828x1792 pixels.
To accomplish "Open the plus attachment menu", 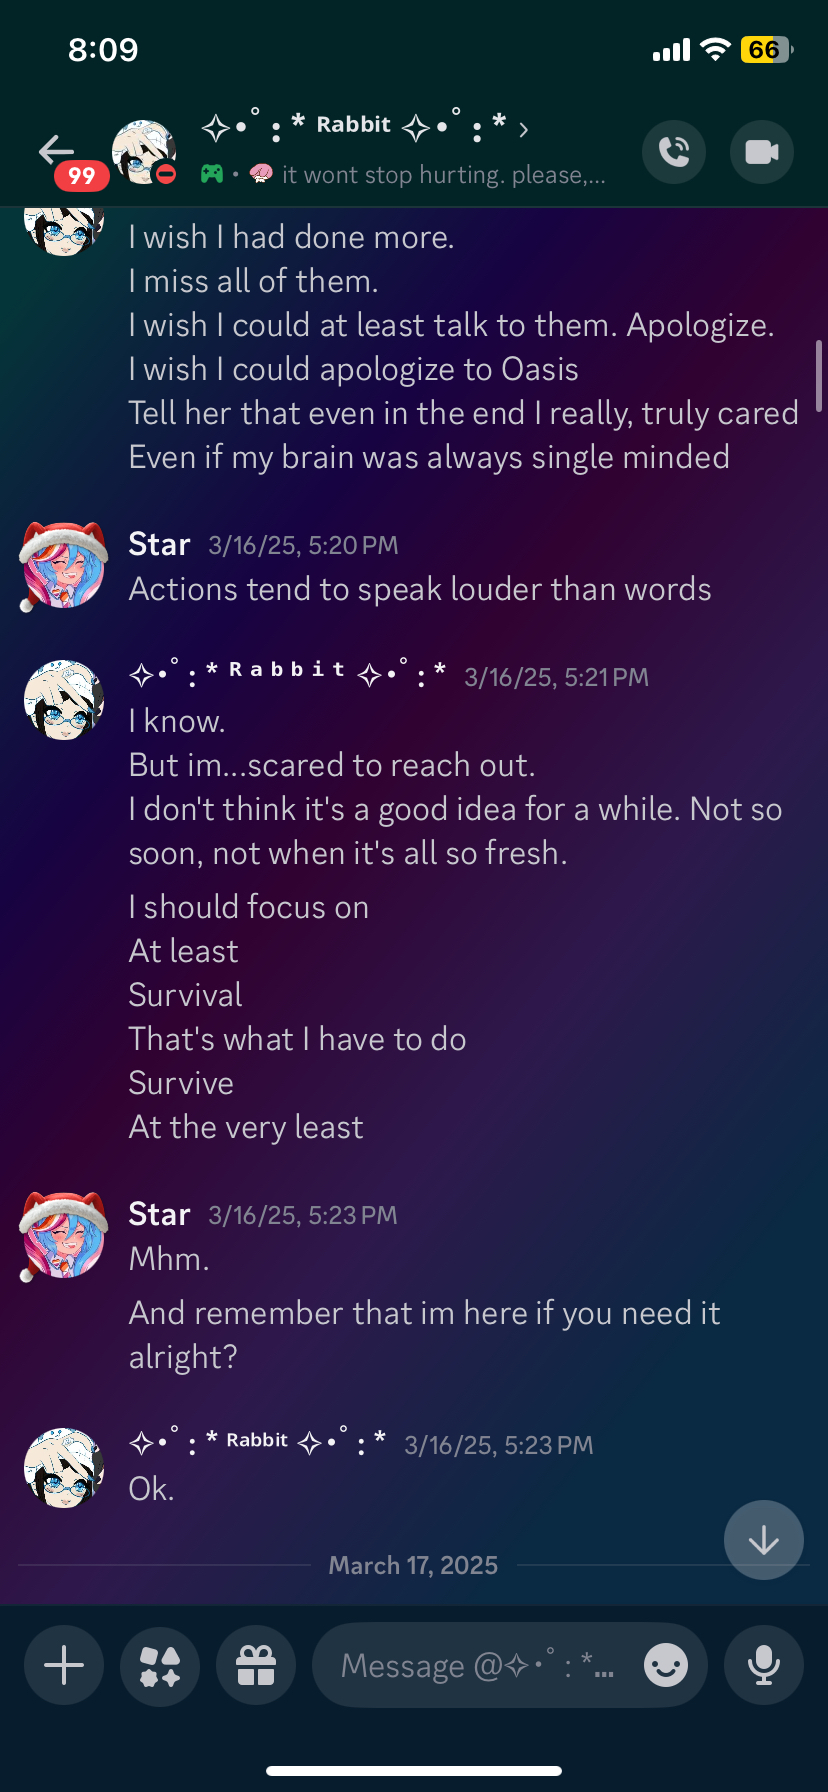I will [x=64, y=1666].
